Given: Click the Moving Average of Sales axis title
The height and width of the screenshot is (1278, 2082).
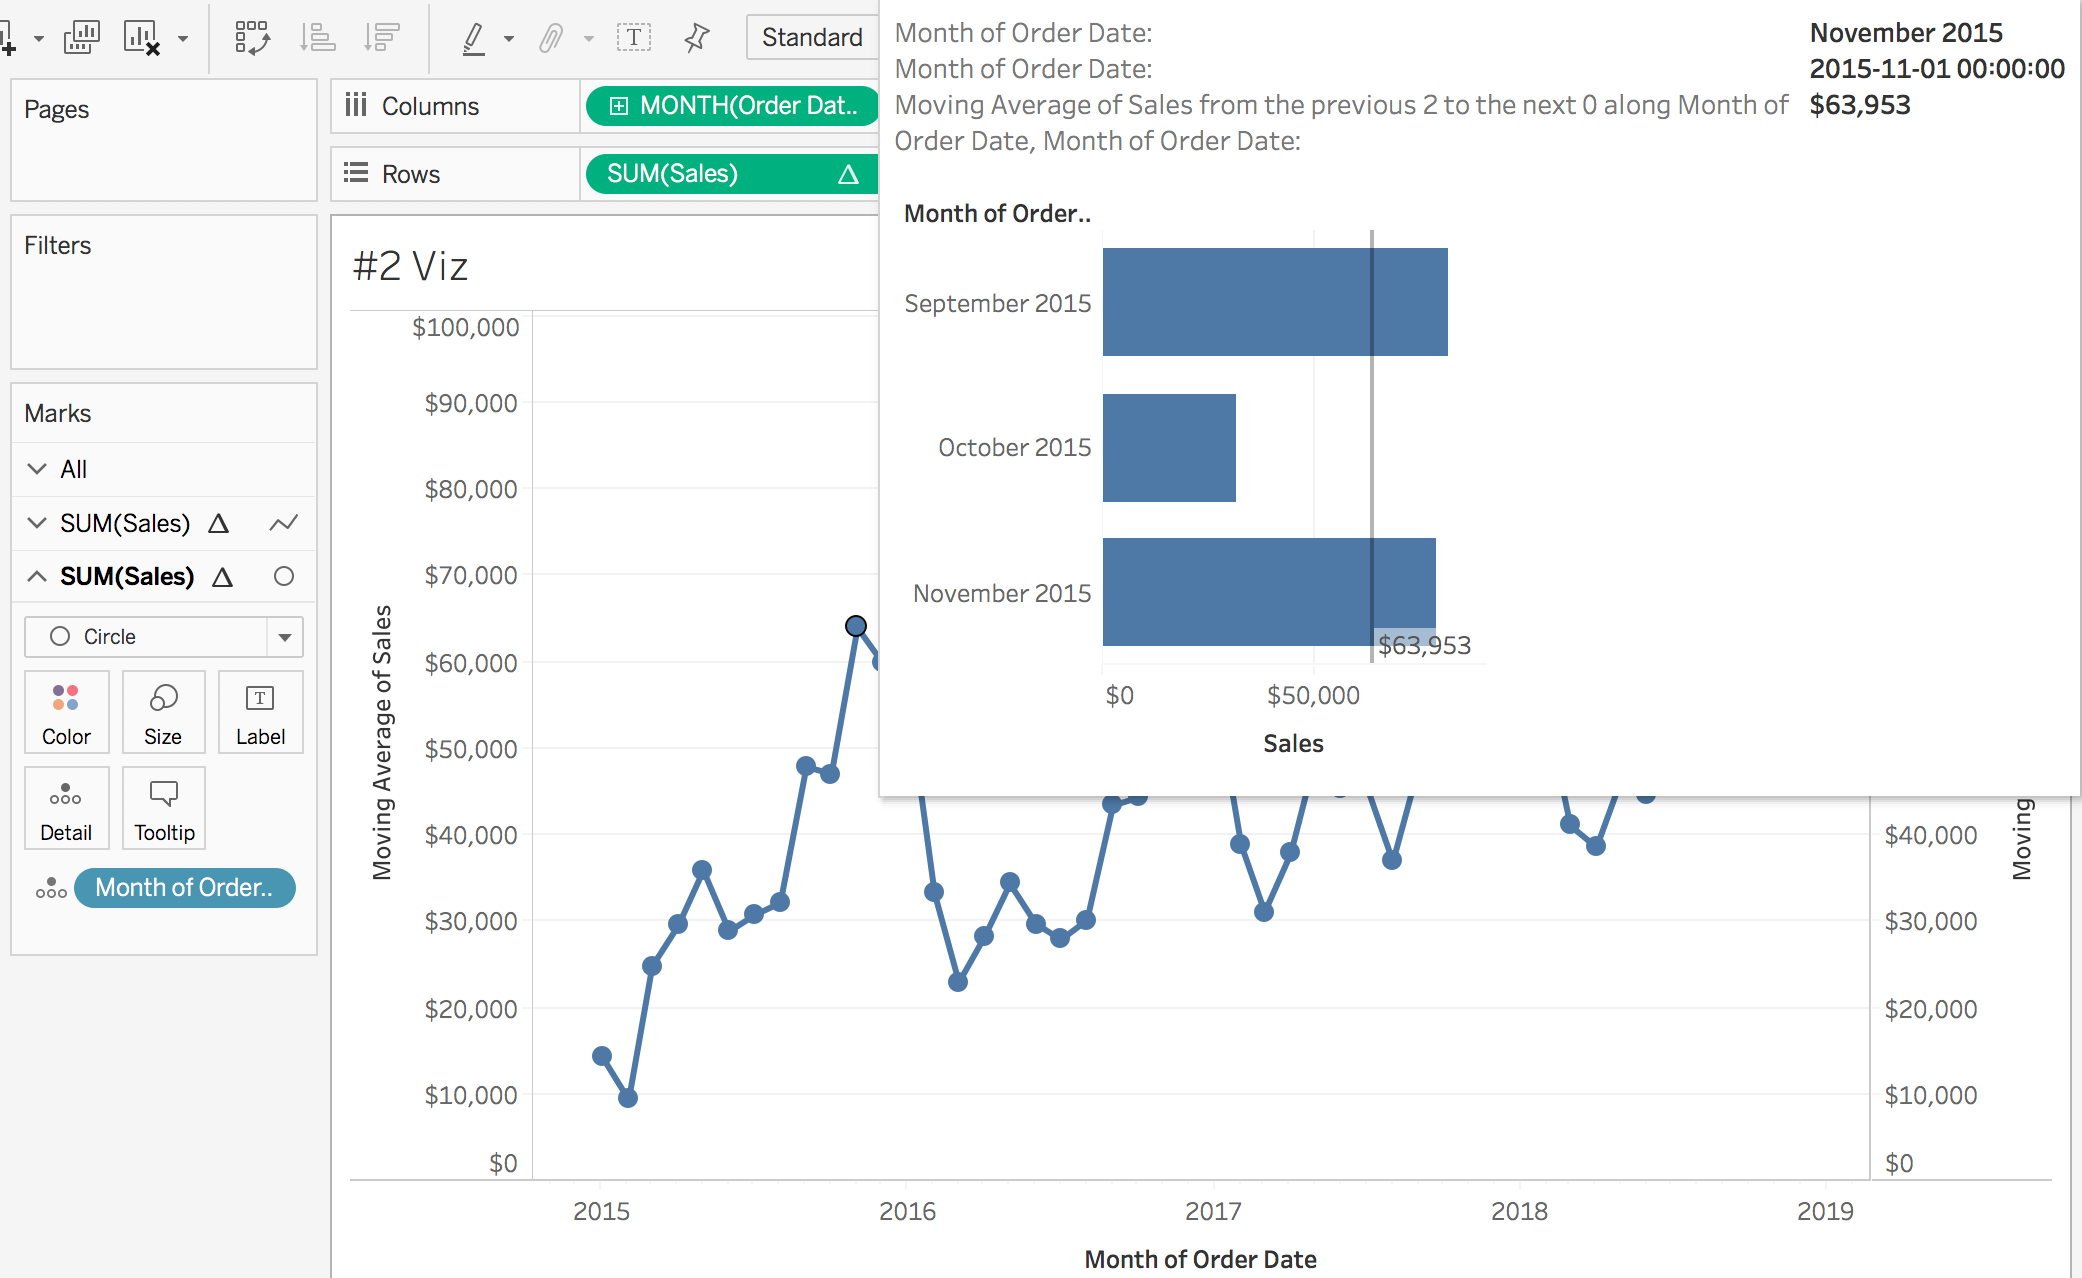Looking at the screenshot, I should (x=382, y=743).
